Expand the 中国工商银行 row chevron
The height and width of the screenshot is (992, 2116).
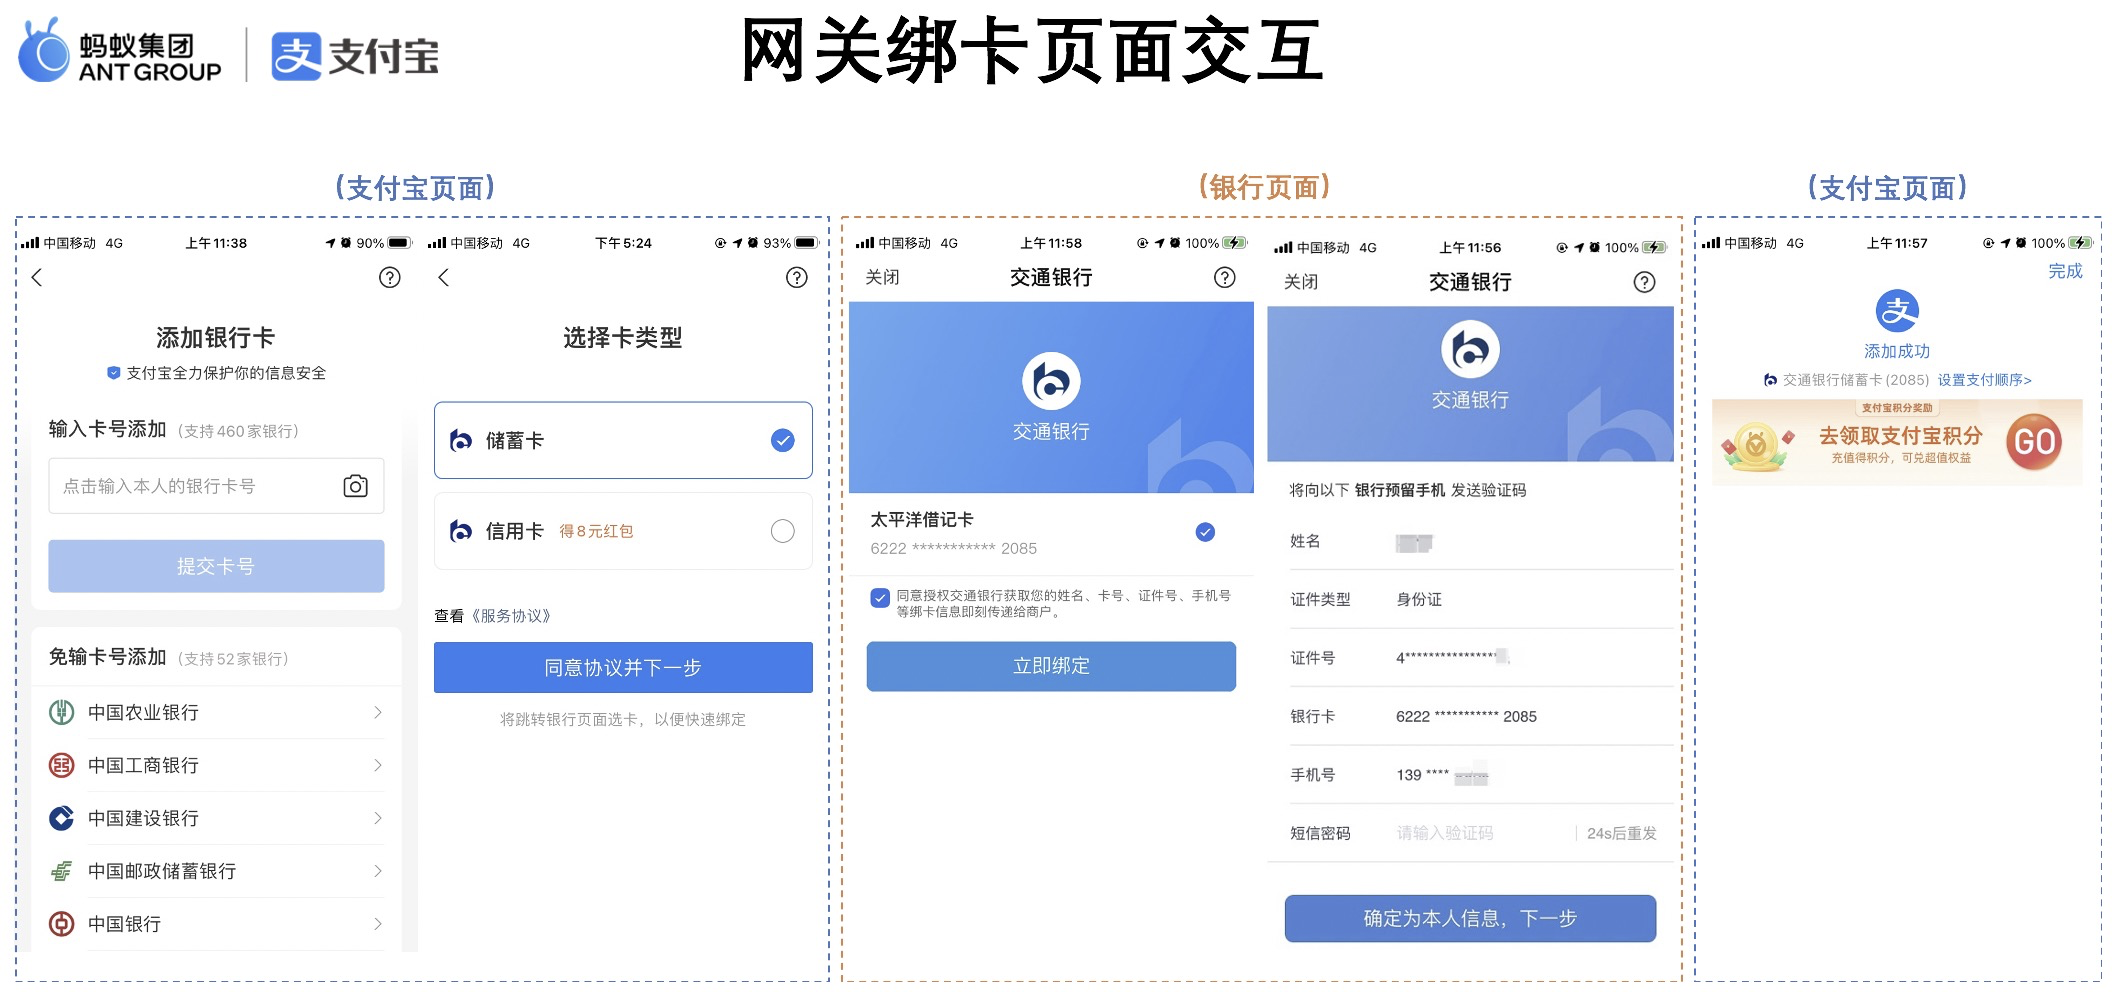[377, 765]
